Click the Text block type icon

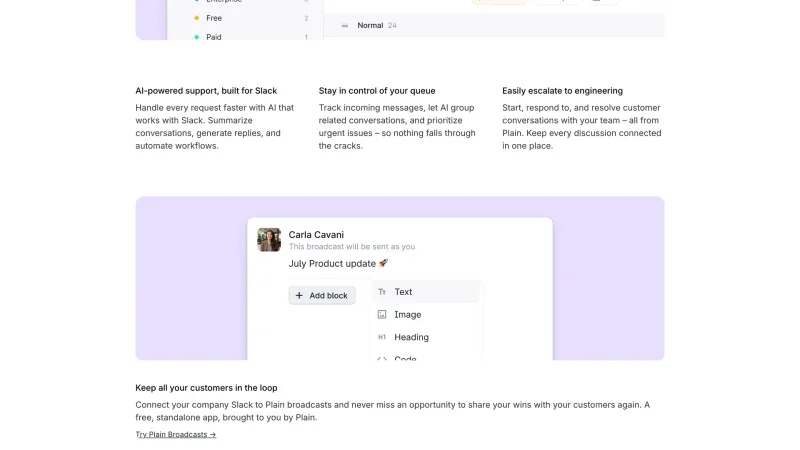click(382, 292)
